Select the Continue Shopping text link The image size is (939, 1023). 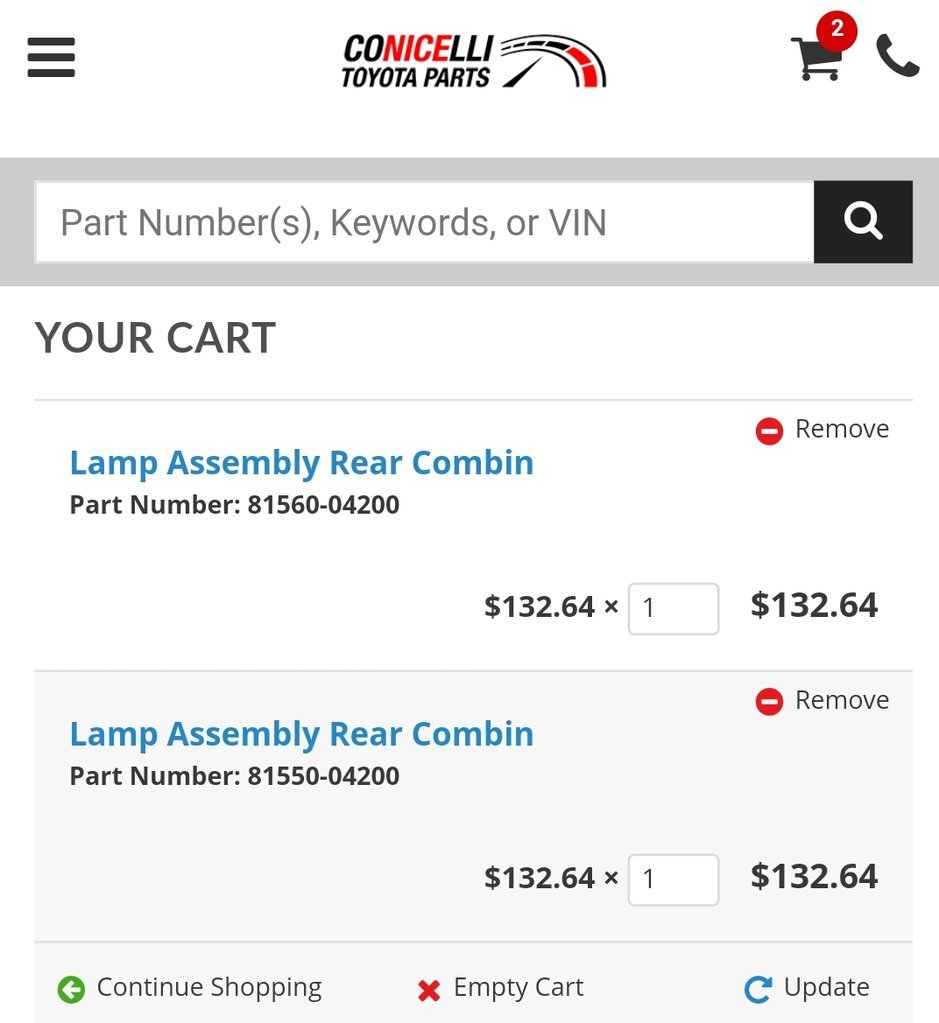point(209,988)
